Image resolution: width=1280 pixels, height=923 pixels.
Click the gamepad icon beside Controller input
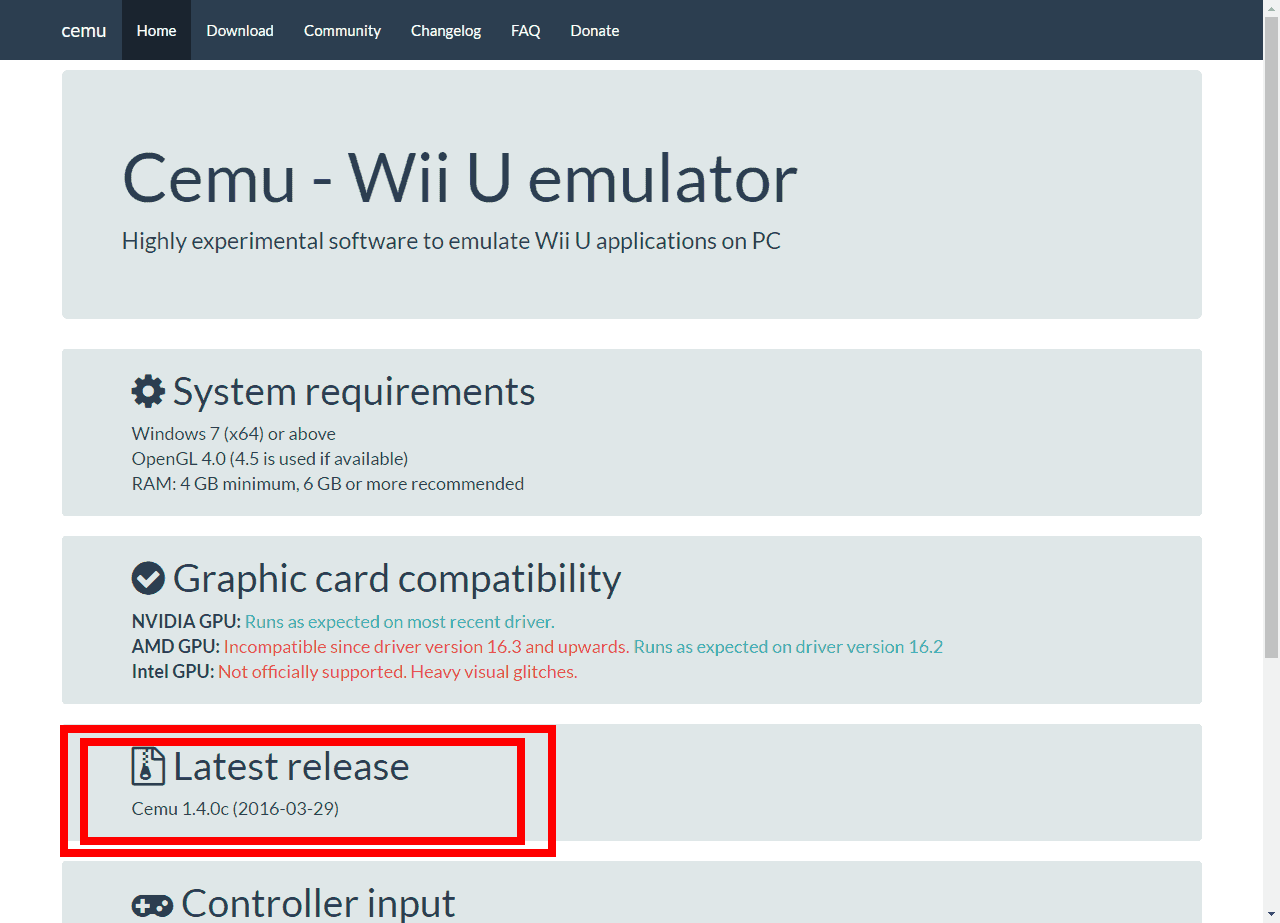[x=152, y=906]
